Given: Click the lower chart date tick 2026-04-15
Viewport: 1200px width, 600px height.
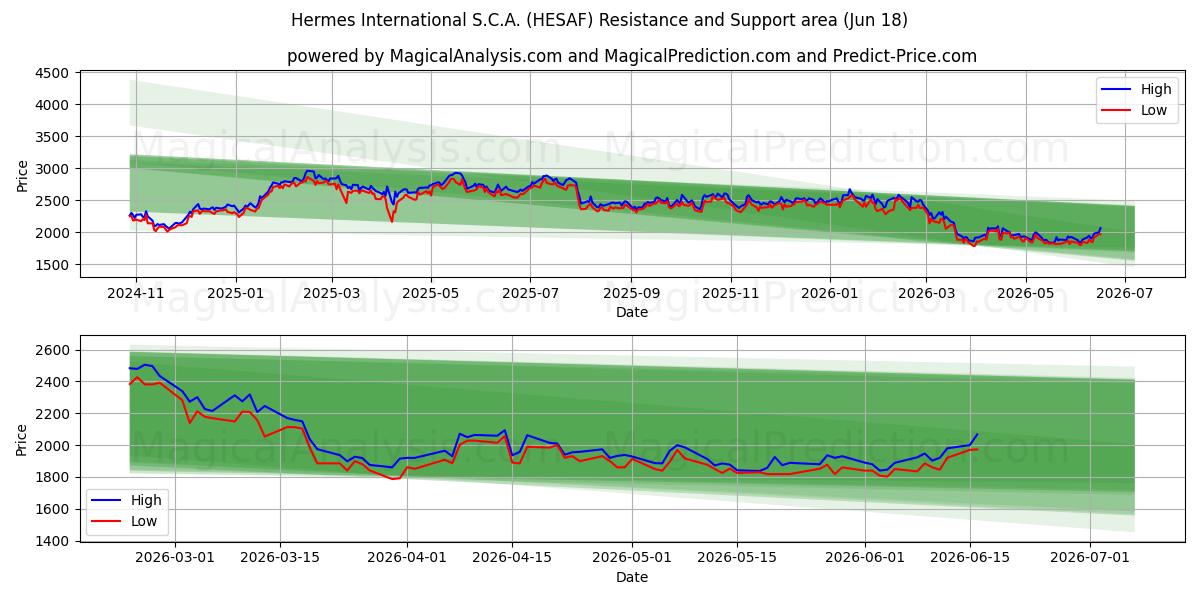Looking at the screenshot, I should [x=512, y=559].
